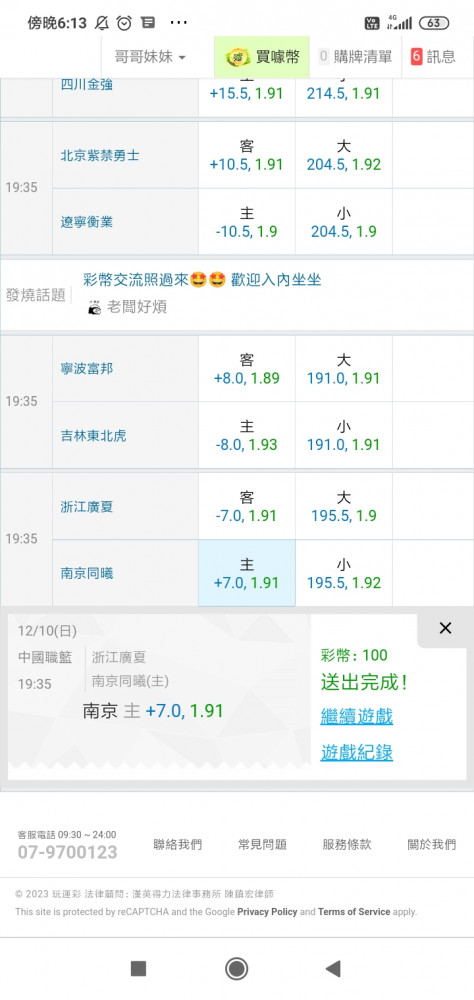This screenshot has width=474, height=1000.
Task: Select 大 195.5, 1.9 over option
Action: [x=344, y=506]
